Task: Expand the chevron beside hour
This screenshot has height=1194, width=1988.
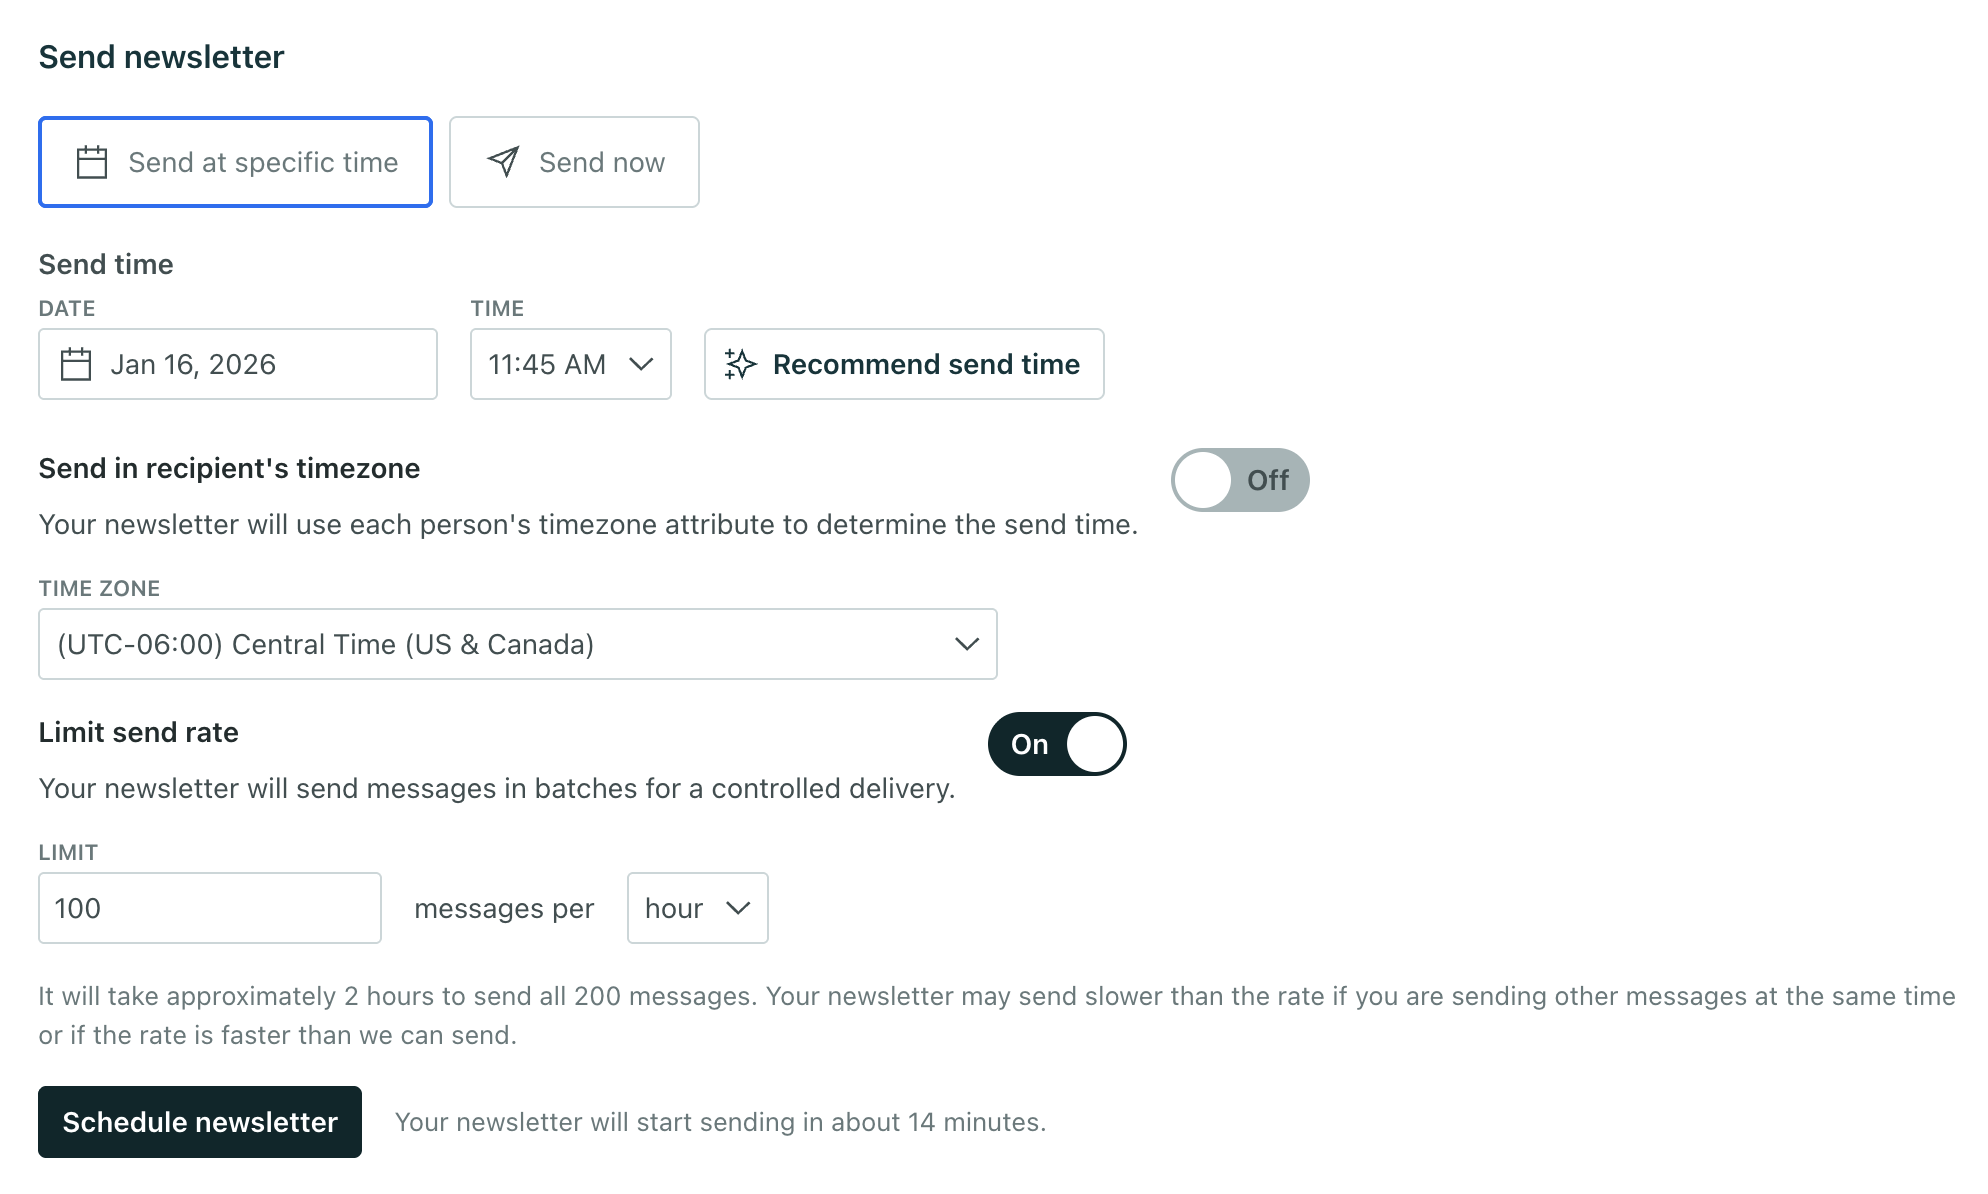Action: (737, 908)
